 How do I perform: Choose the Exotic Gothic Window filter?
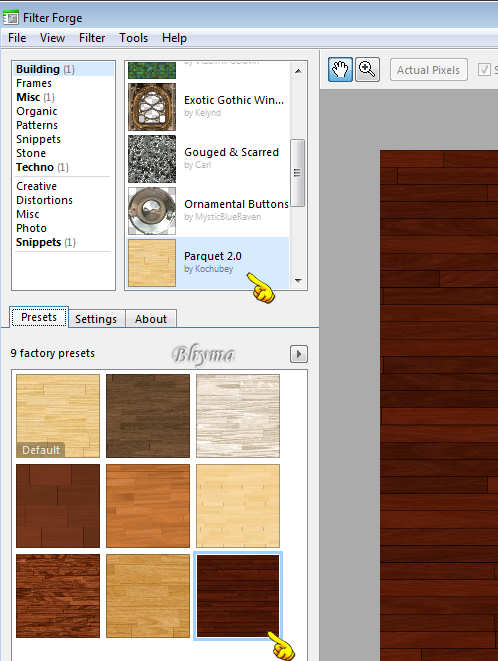[208, 107]
